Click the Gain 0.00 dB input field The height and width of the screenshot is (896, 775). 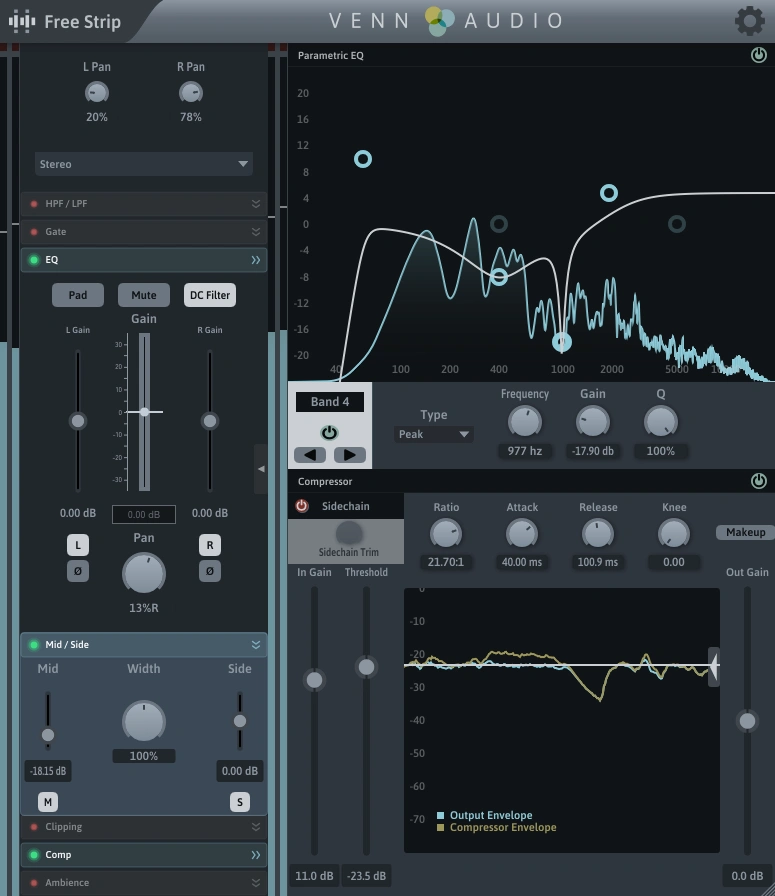tap(143, 514)
